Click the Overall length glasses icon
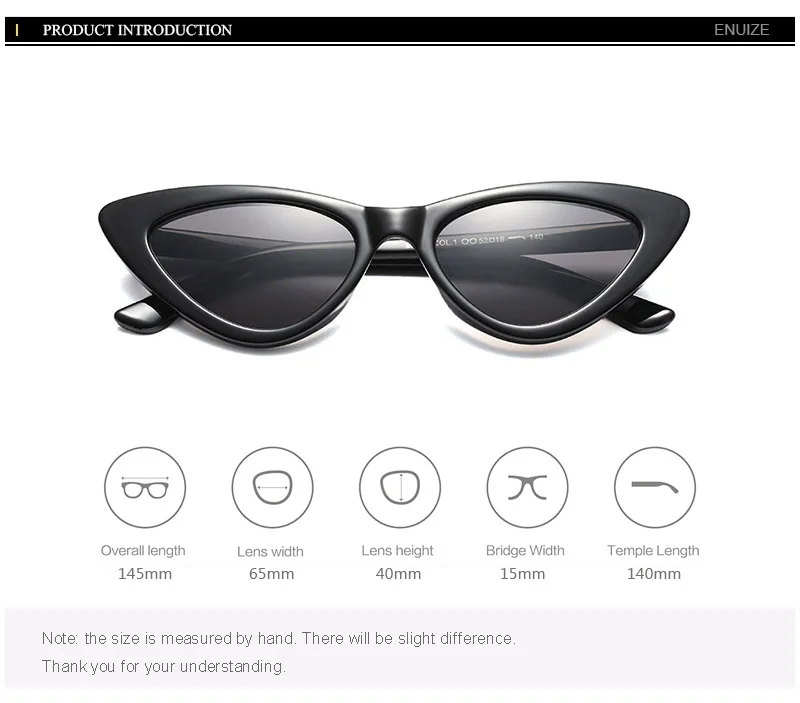This screenshot has height=703, width=800. [x=145, y=488]
